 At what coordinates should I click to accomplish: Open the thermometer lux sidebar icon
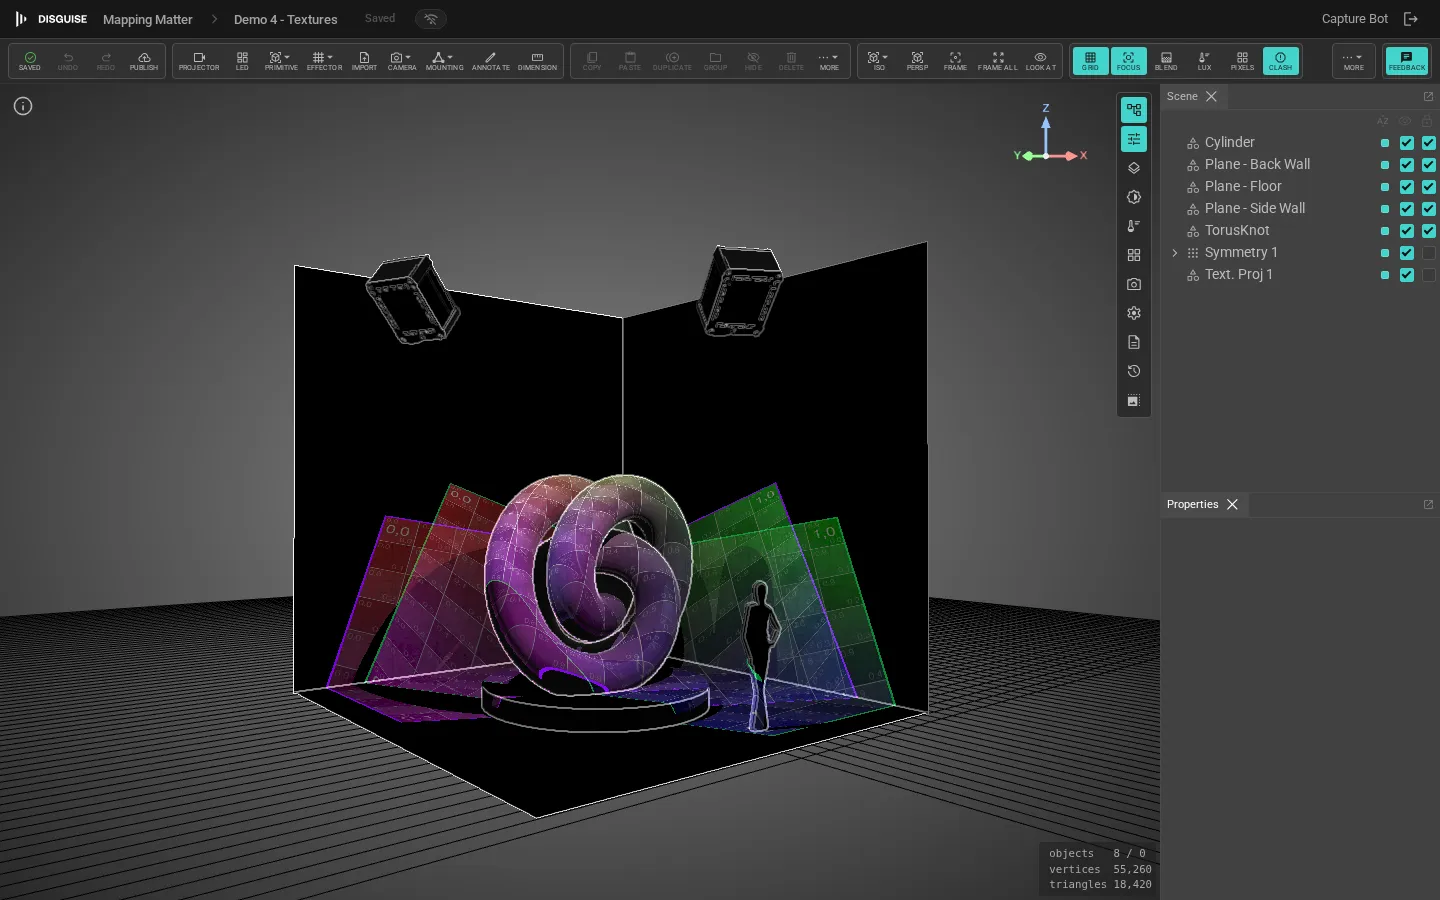point(1134,226)
